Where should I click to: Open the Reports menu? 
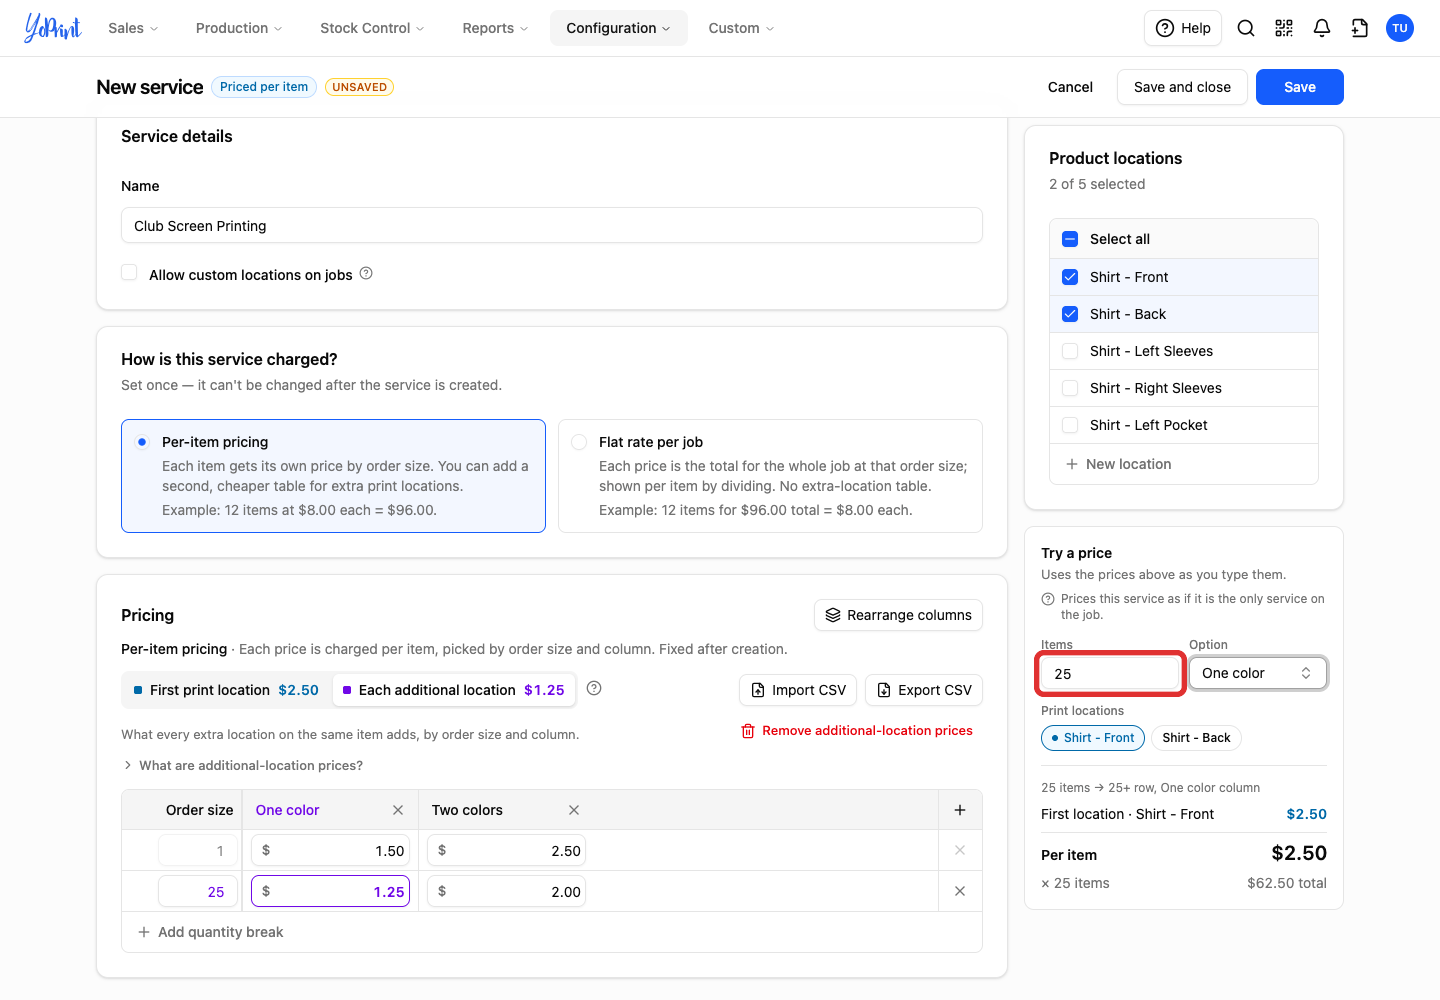click(x=495, y=28)
